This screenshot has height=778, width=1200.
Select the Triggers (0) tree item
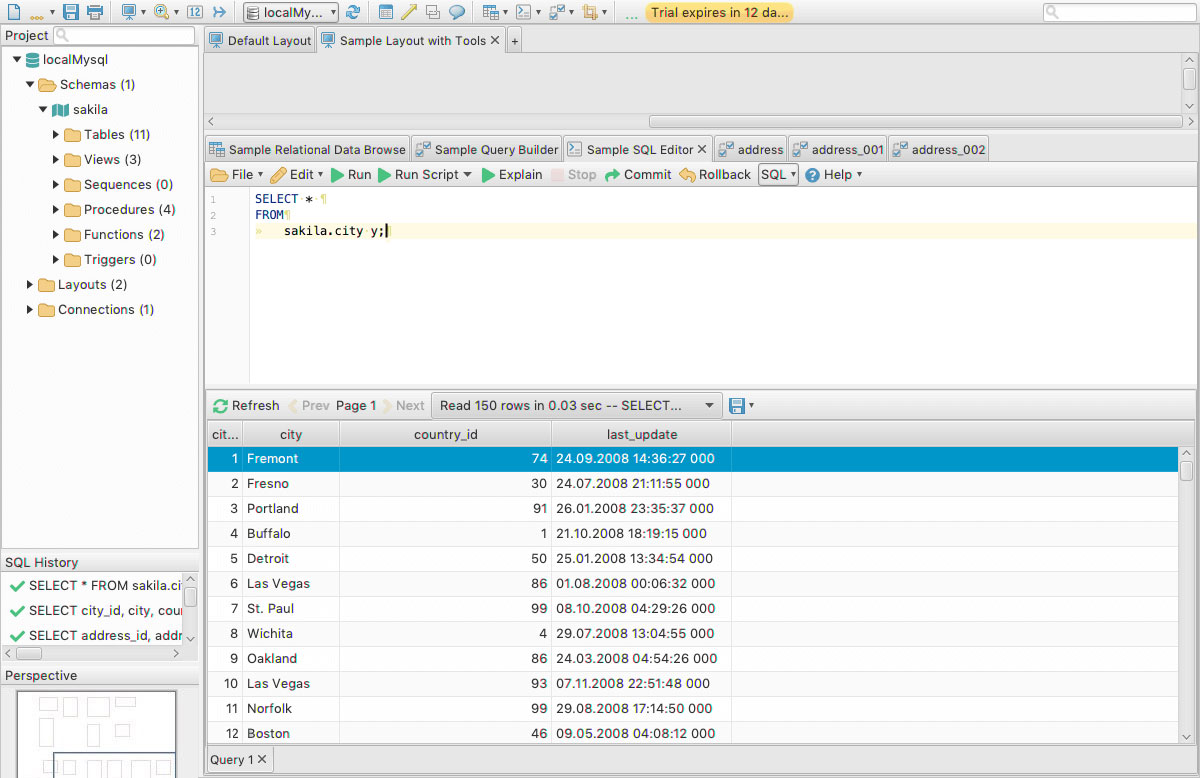click(x=111, y=260)
